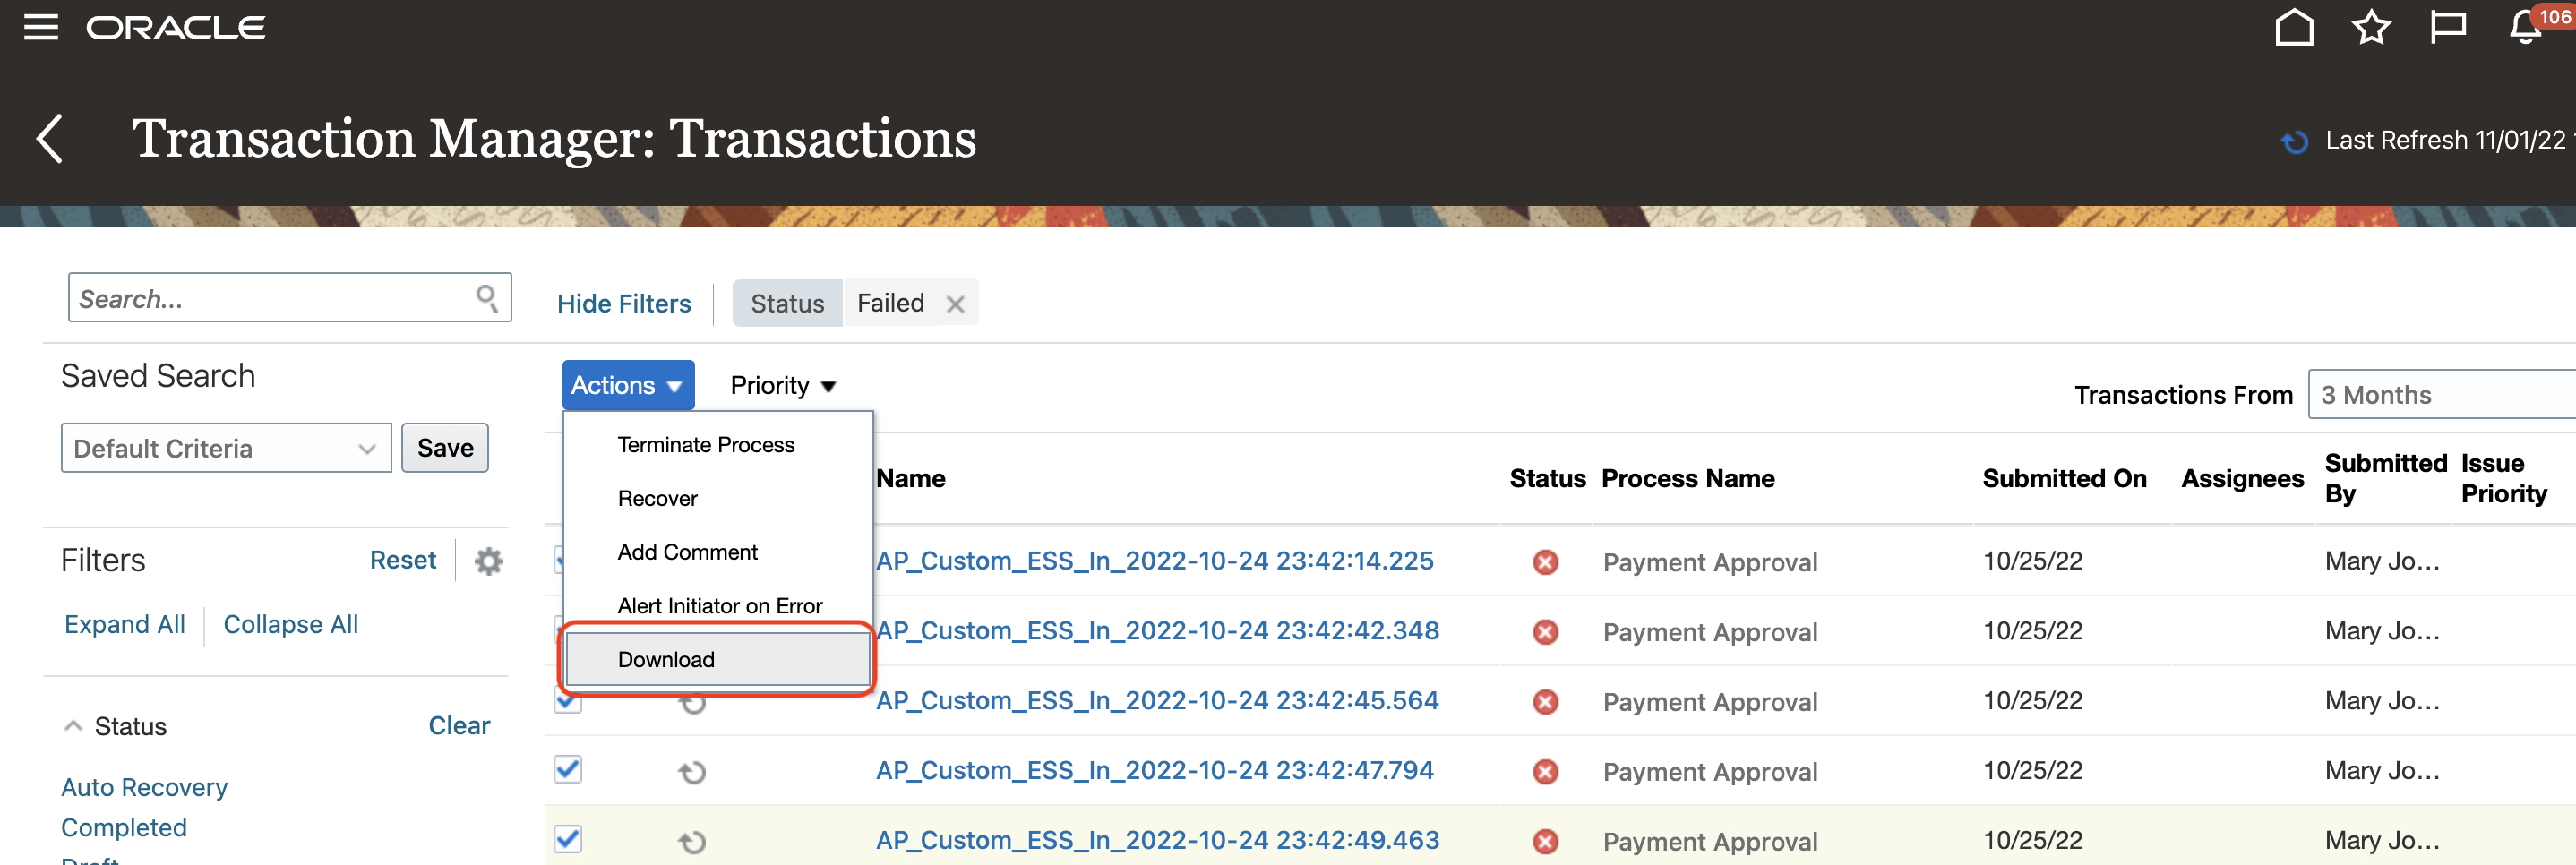Open the Watchlist flag icon

point(2447,27)
